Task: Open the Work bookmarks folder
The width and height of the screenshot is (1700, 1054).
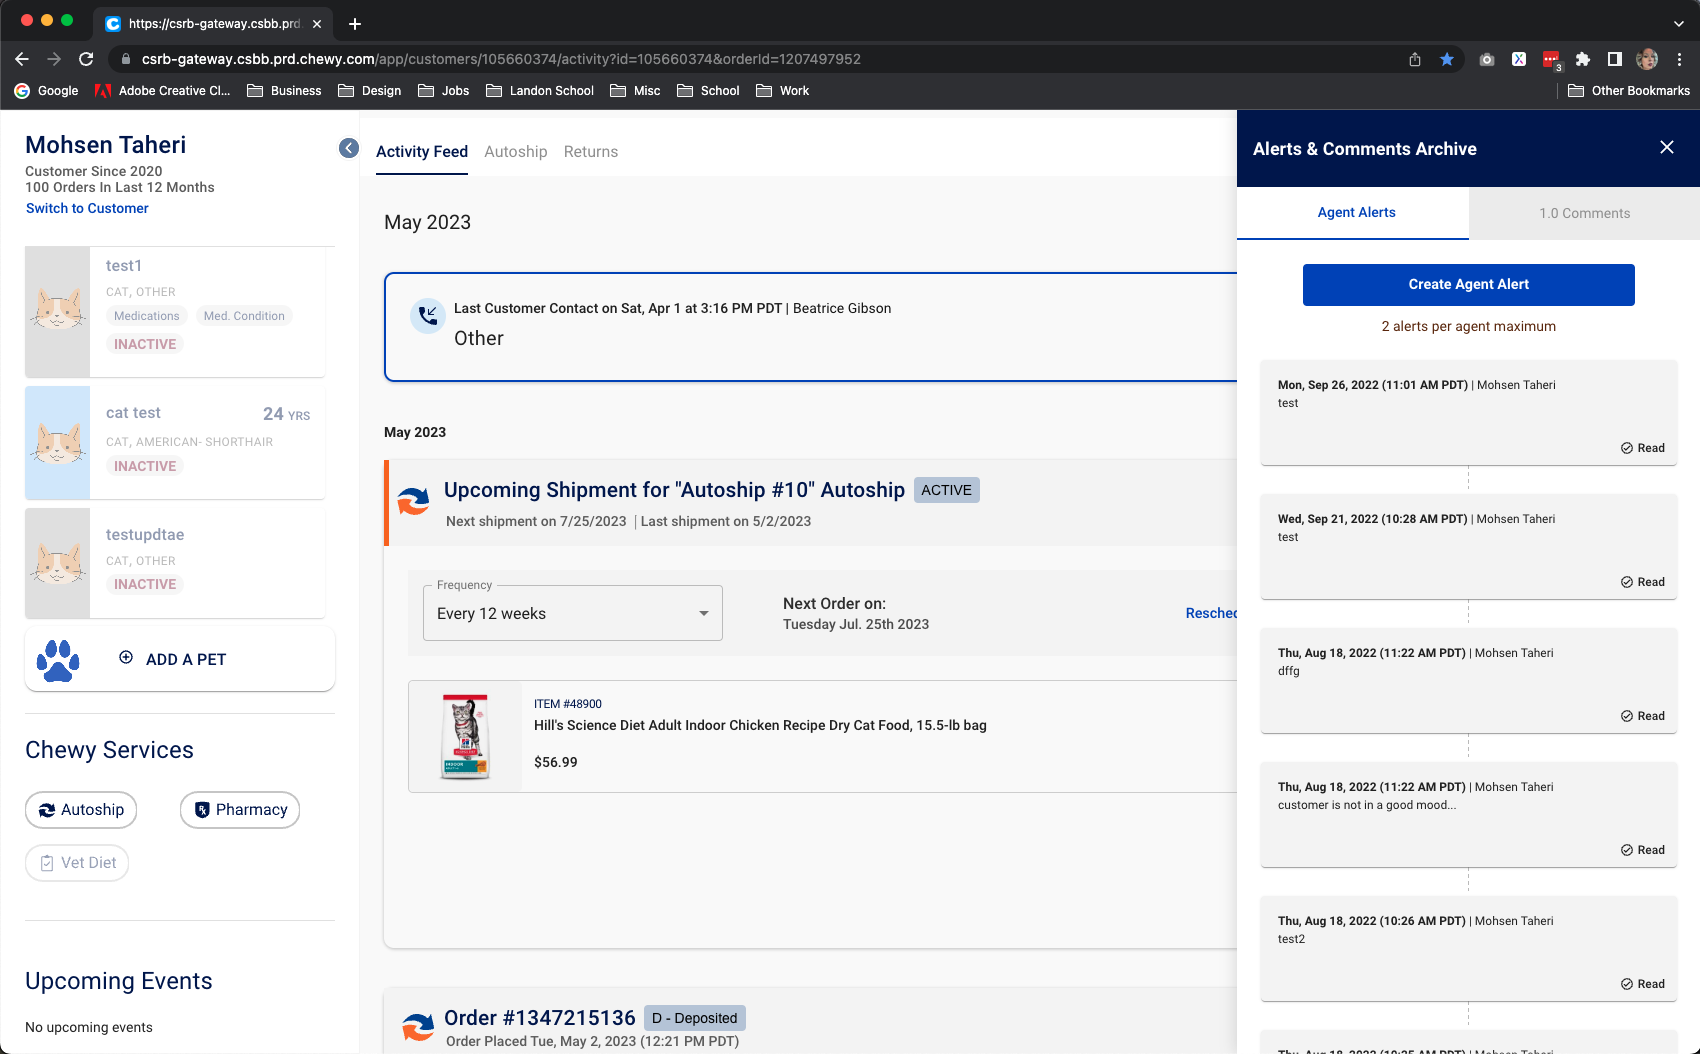Action: (x=783, y=91)
